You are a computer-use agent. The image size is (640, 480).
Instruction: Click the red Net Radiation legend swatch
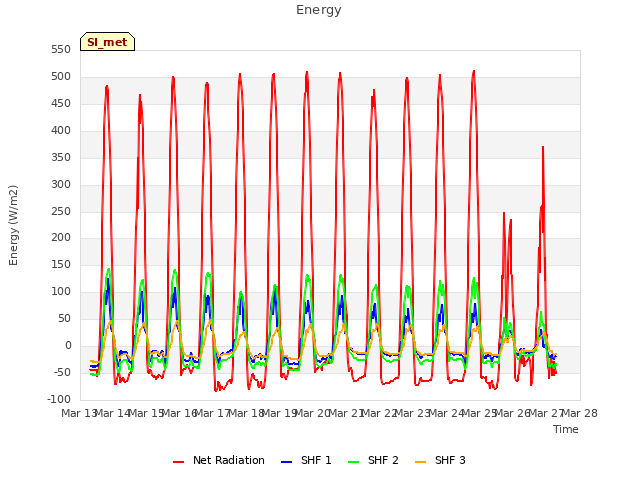[x=178, y=462]
